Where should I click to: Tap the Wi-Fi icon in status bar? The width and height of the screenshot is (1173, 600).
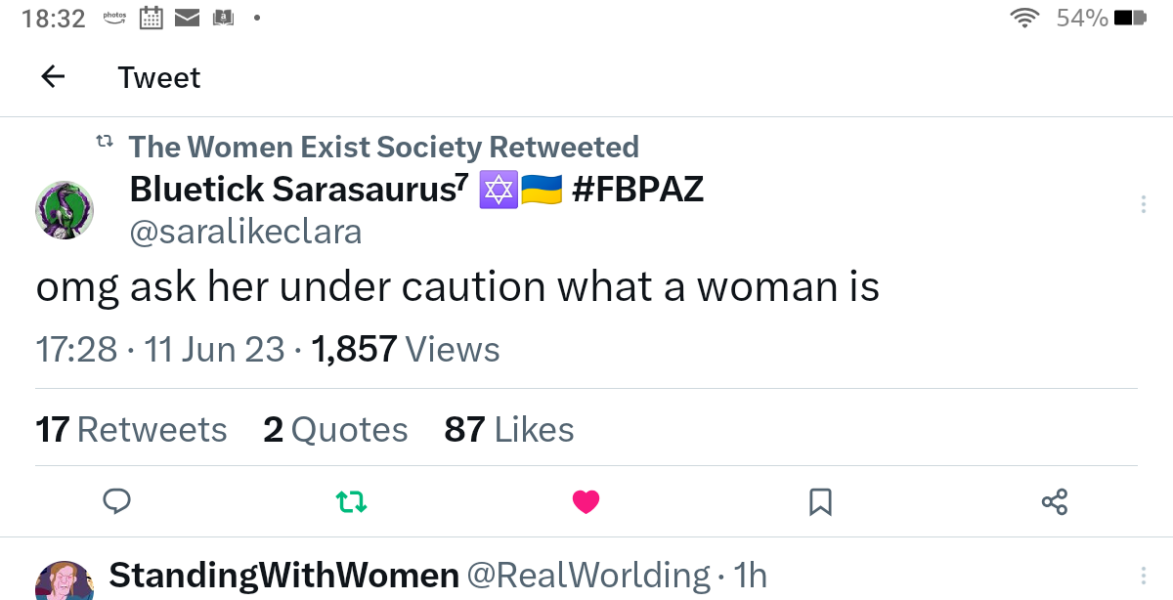(x=1024, y=18)
